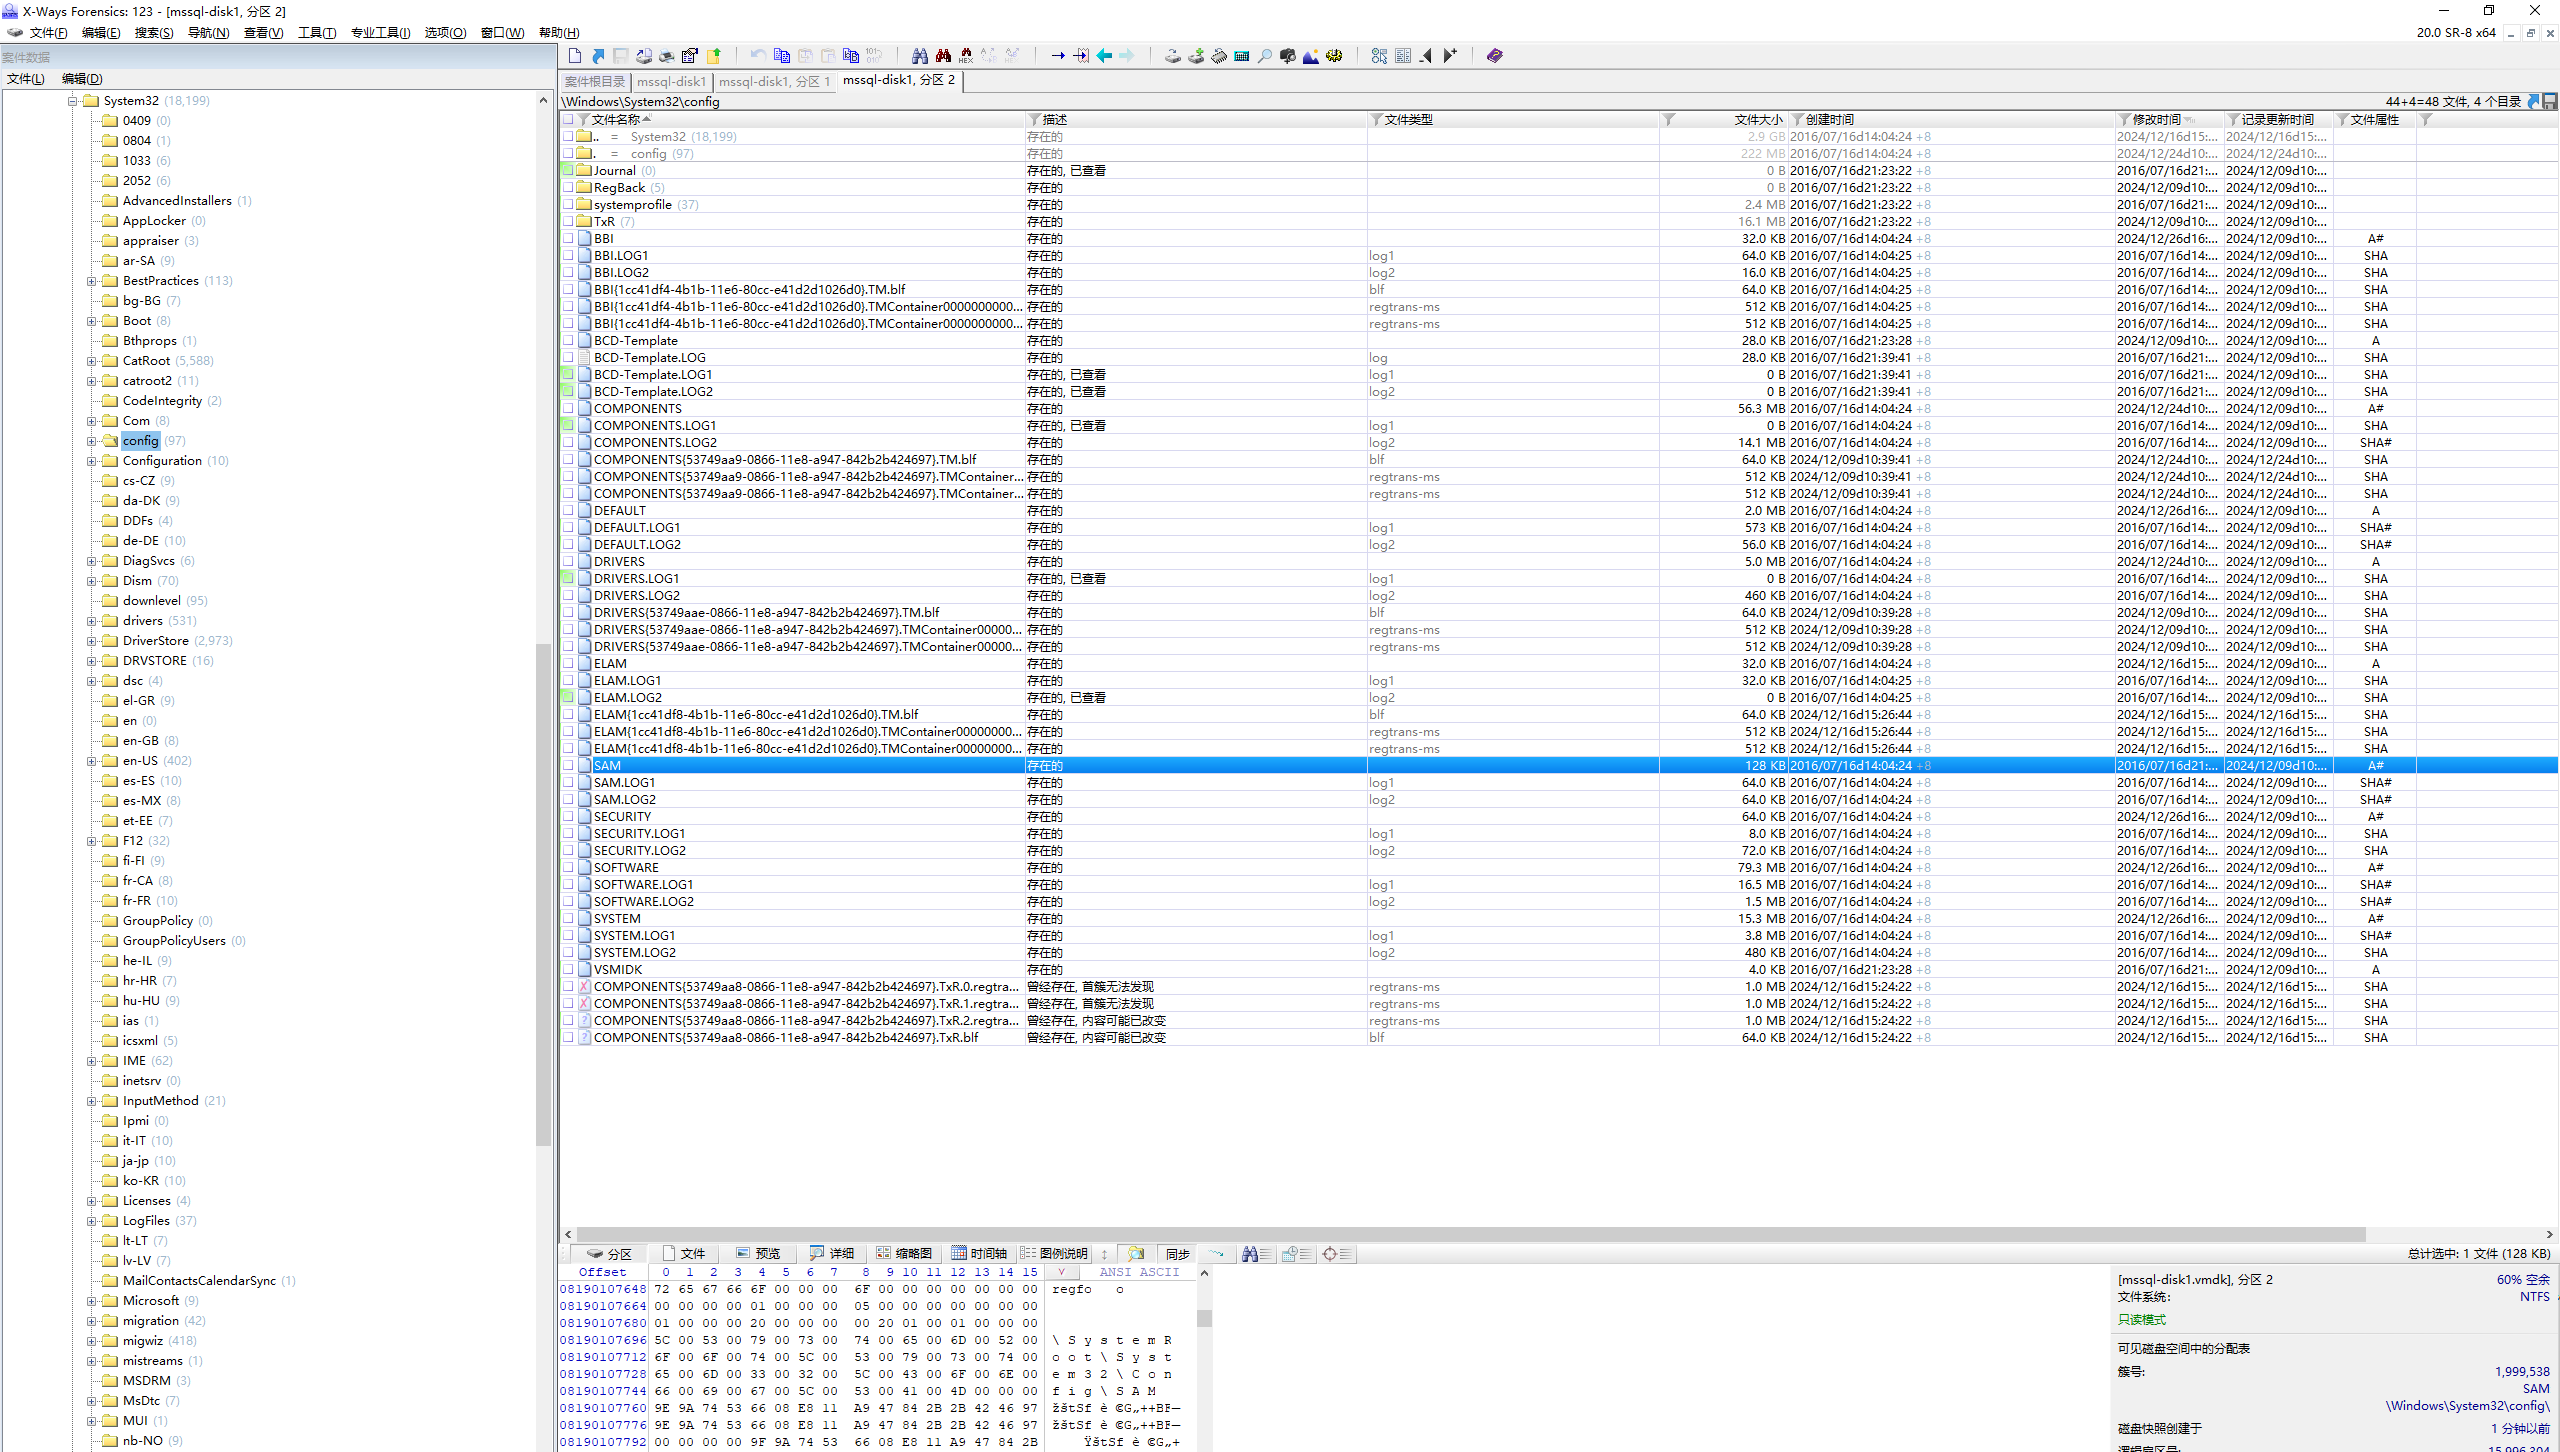Tick the checkbox for SAM file row
The height and width of the screenshot is (1452, 2560).
point(568,766)
